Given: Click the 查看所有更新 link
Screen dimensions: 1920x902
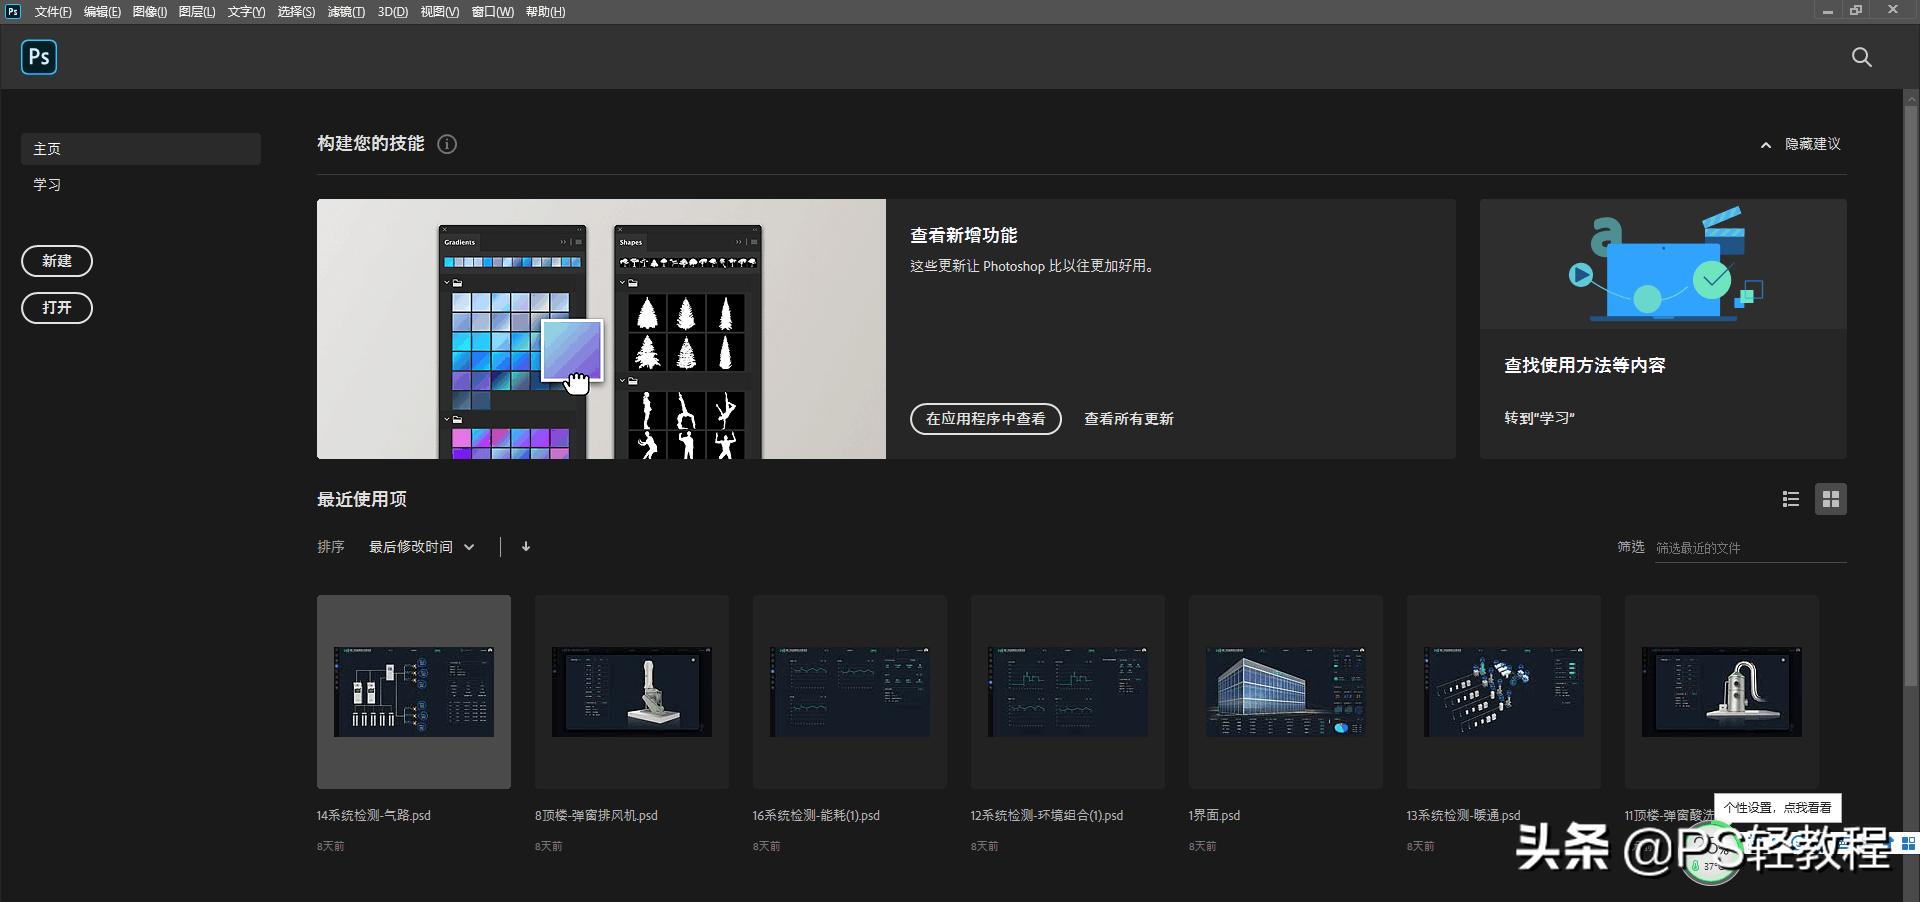Looking at the screenshot, I should 1128,419.
